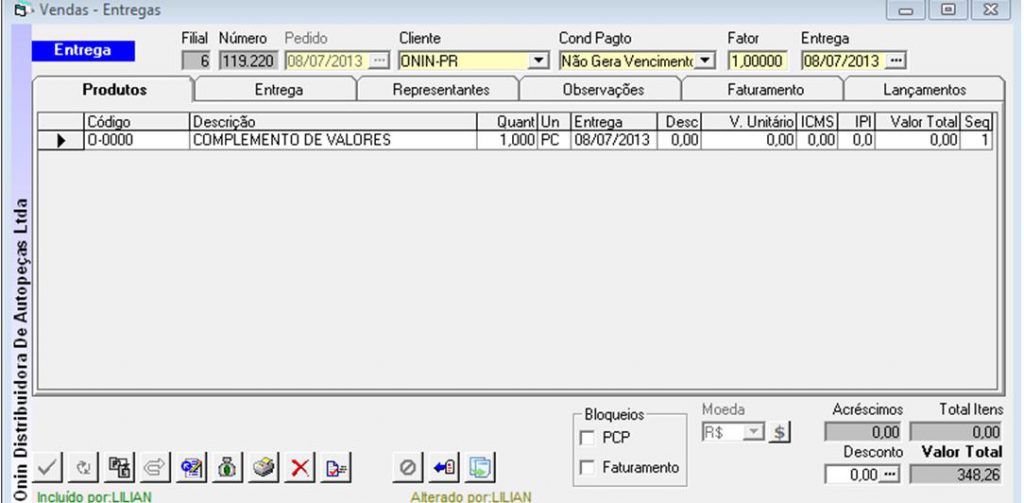Expand the Cond Pagto dropdown
The height and width of the screenshot is (503, 1024).
coord(705,61)
